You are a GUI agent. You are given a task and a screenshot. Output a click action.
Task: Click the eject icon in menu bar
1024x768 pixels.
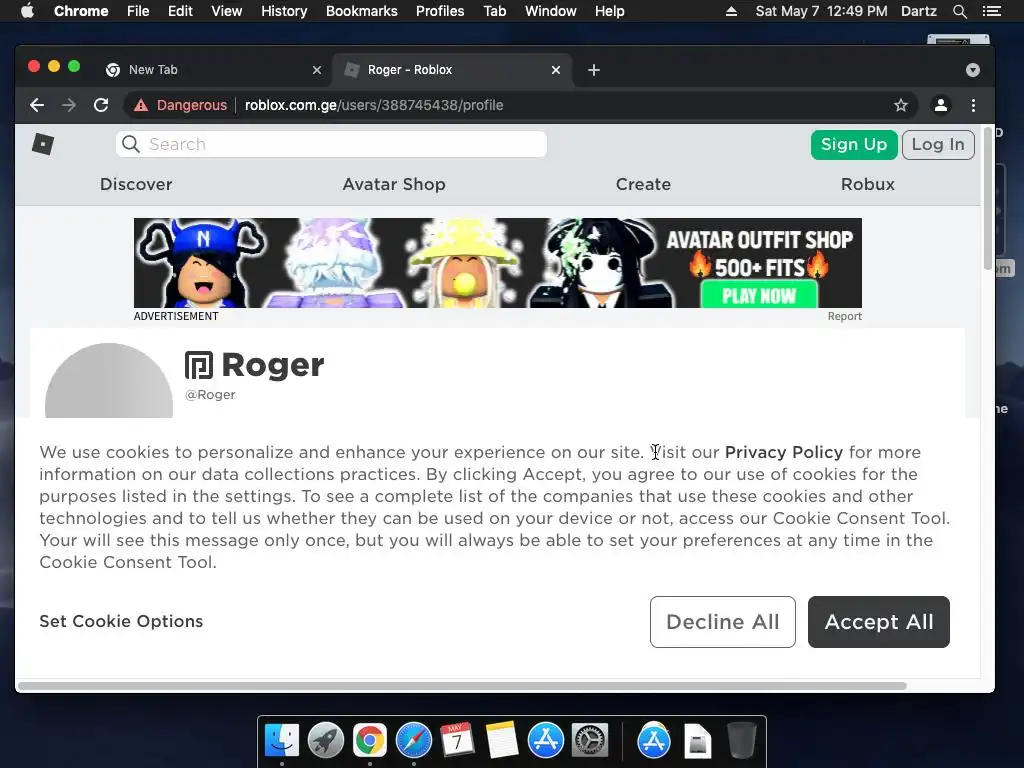click(x=731, y=11)
